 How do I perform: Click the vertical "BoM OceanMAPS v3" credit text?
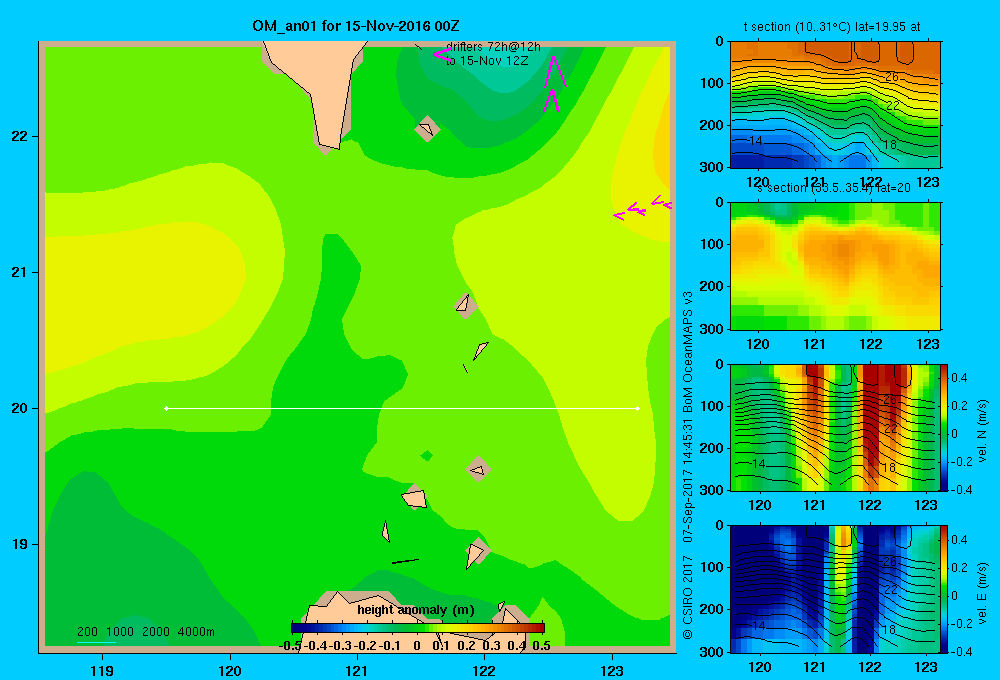pos(688,352)
